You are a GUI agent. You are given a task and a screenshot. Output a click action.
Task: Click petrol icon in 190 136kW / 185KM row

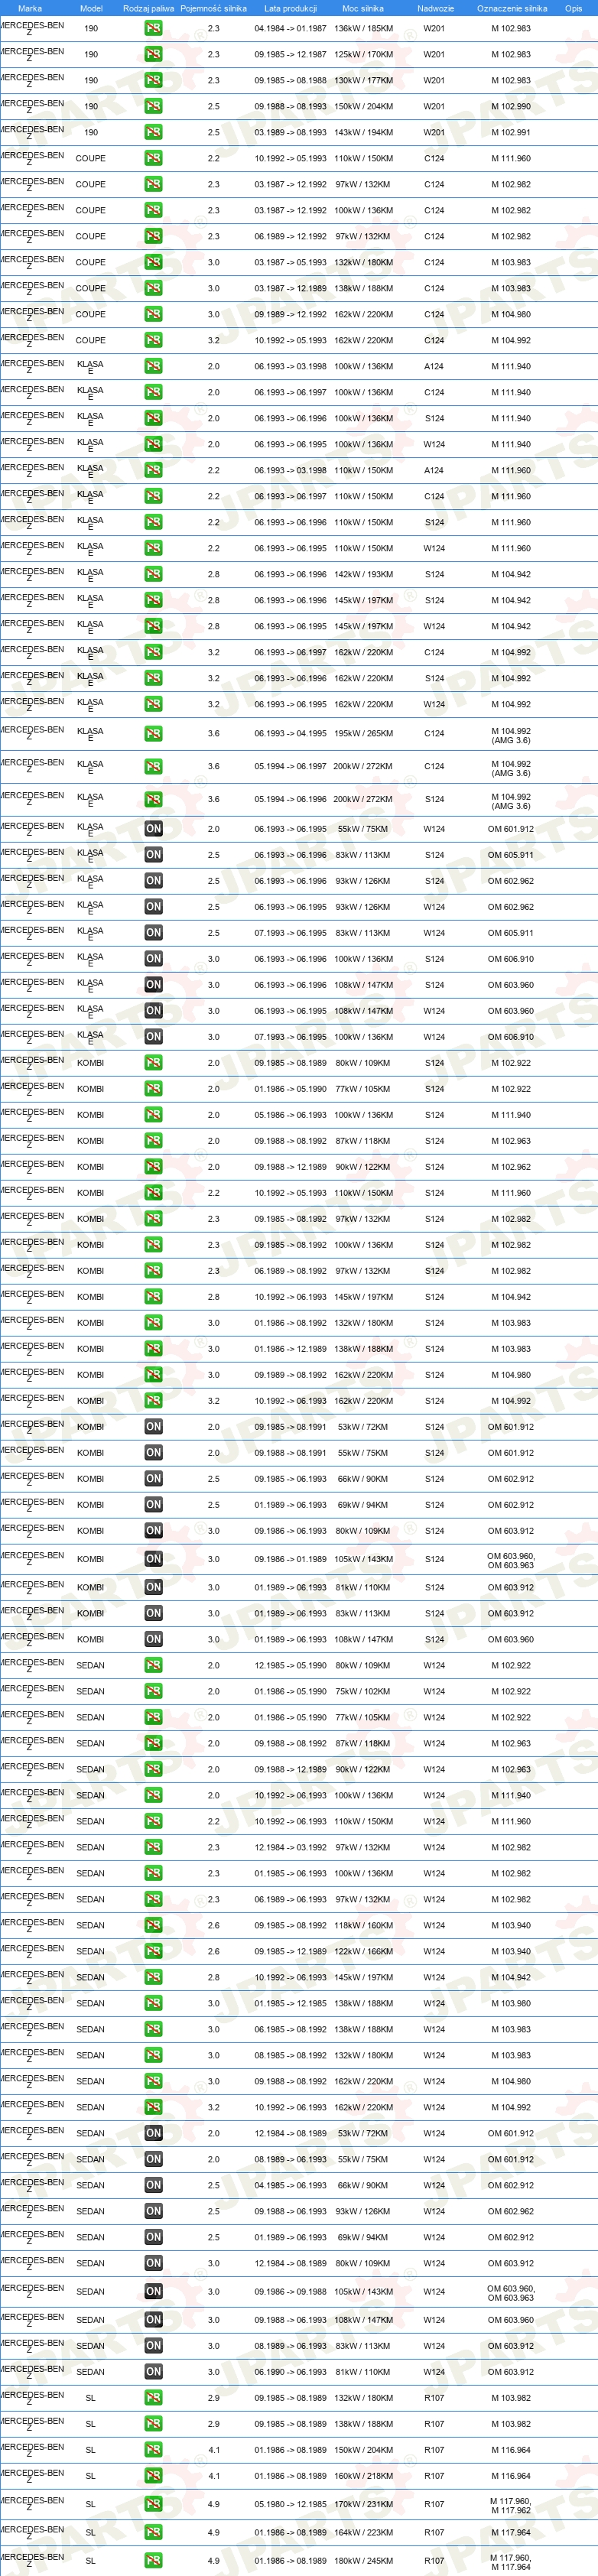coord(153,28)
